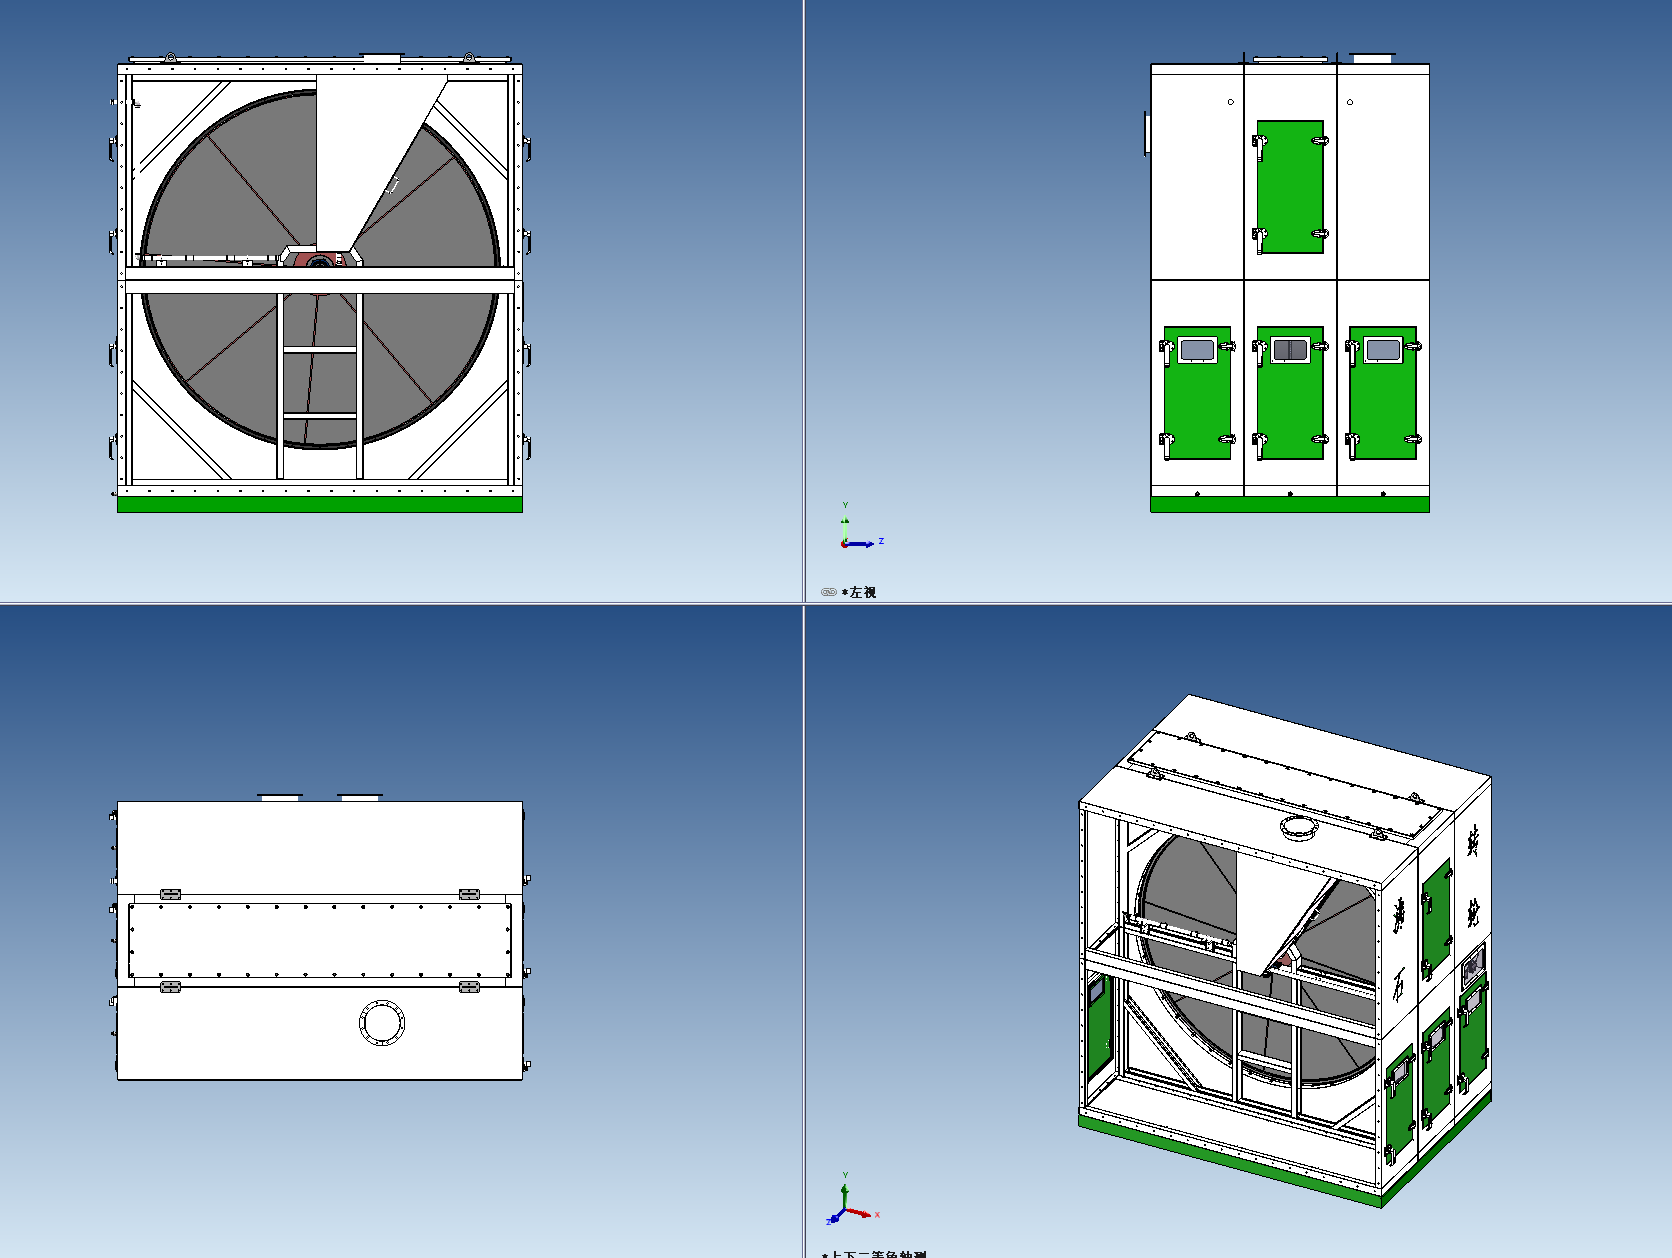Select the upper green door in the left view
Screen dimensions: 1672x1258
pos(1290,187)
